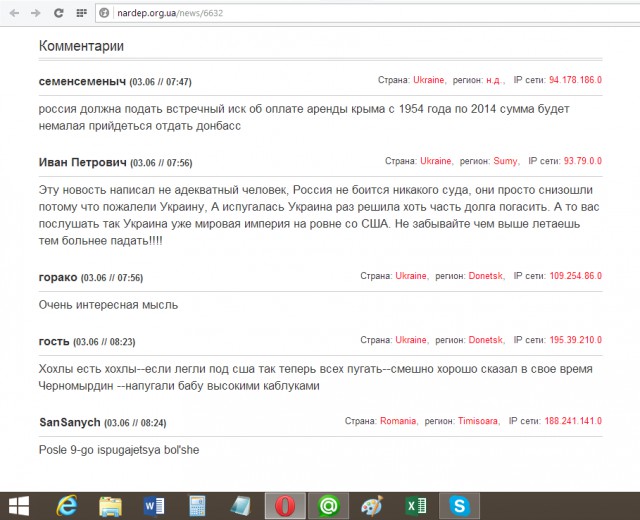The height and width of the screenshot is (520, 640).
Task: Click IP address 188.241.141.0
Action: click(x=573, y=421)
